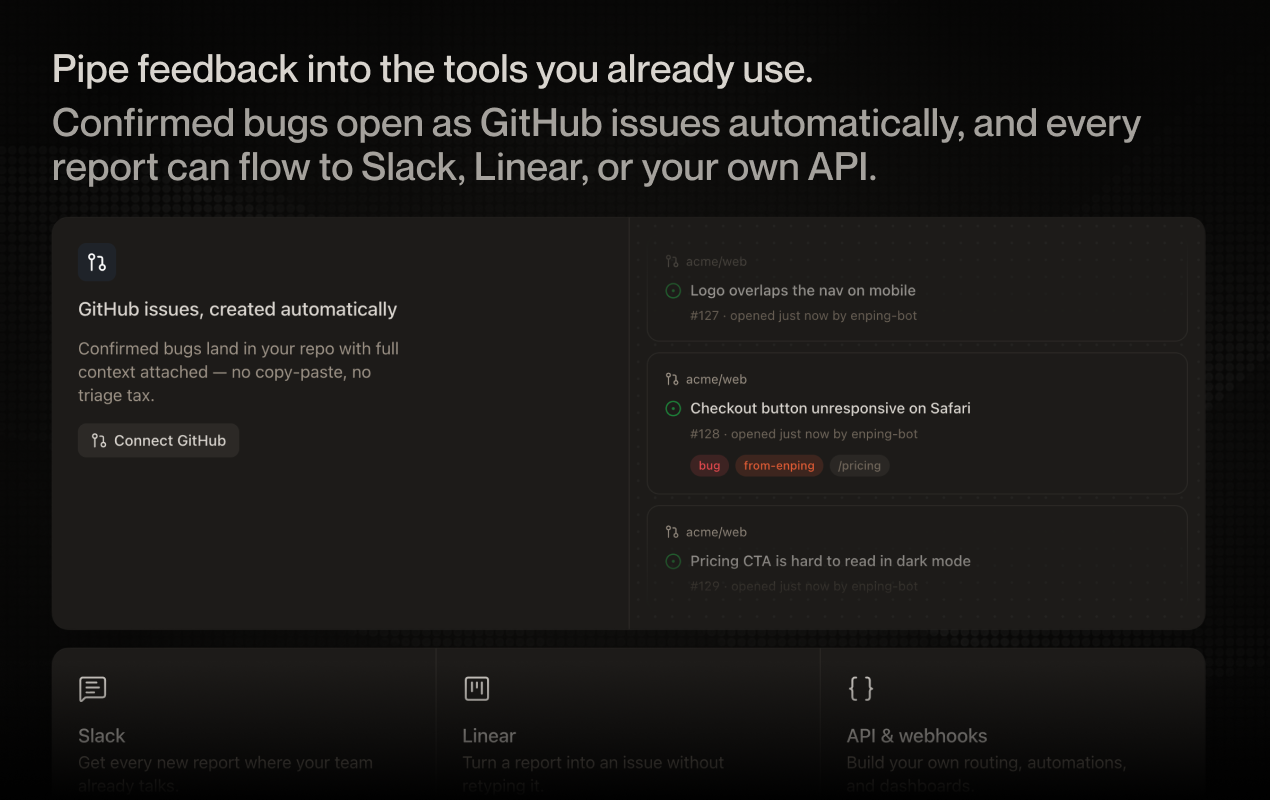Click the red 'bug' label tag

point(709,466)
